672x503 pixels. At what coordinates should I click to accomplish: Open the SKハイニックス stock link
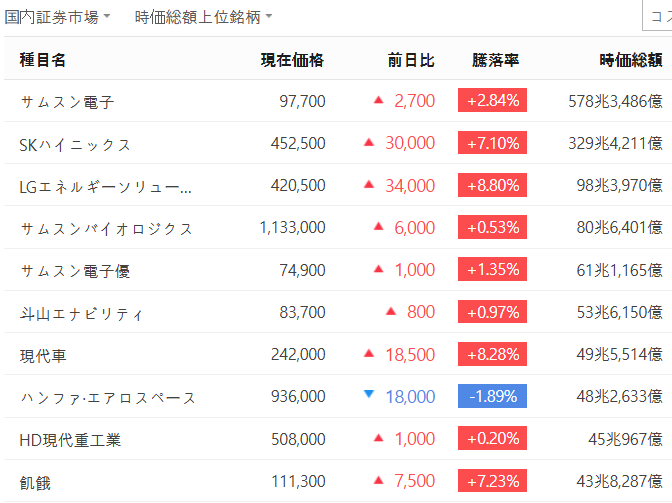point(75,144)
